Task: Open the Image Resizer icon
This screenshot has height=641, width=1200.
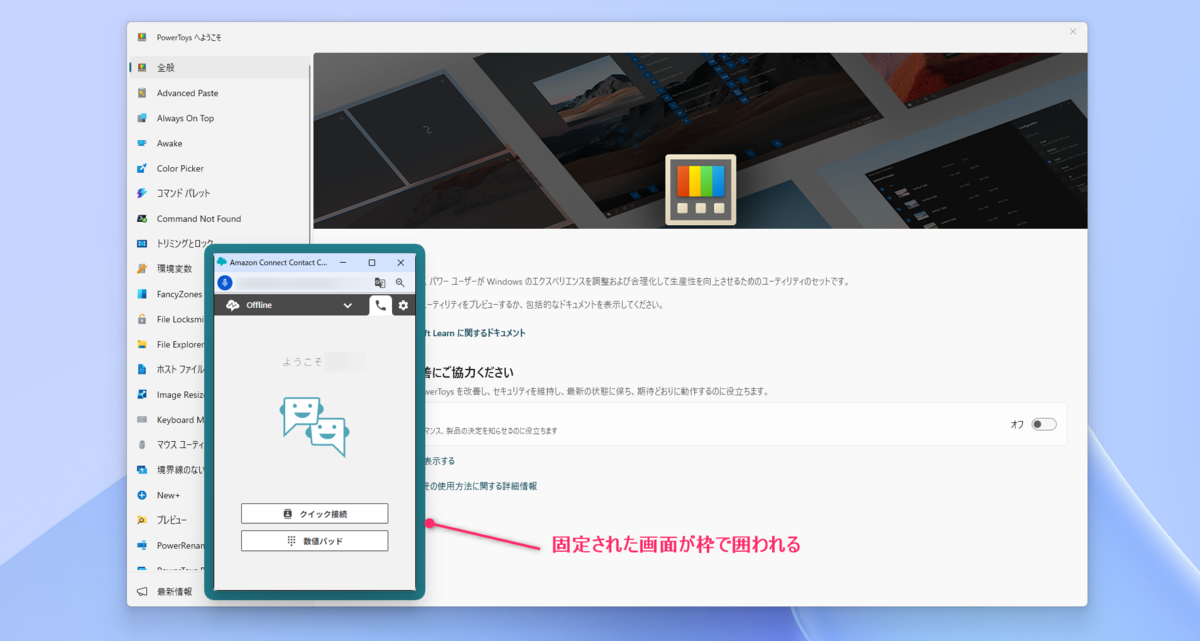Action: point(142,394)
